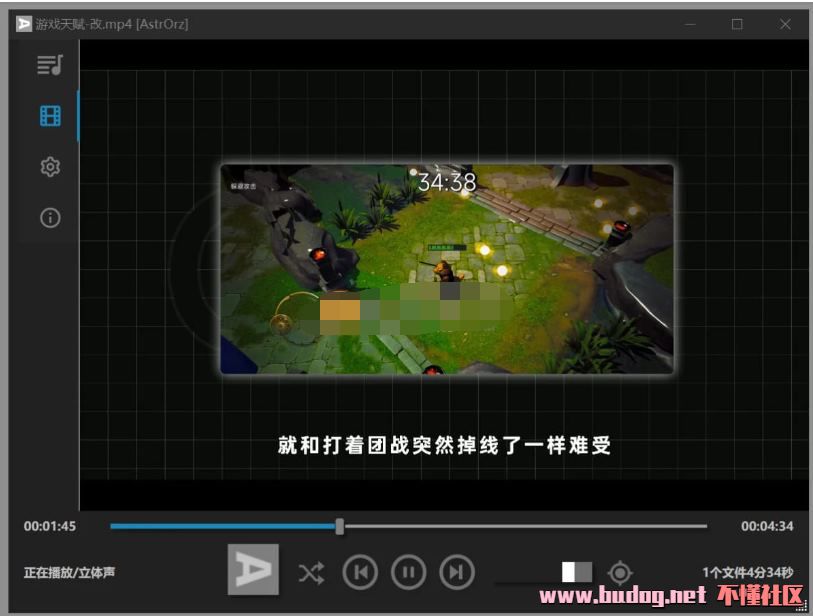
Task: Click the video frame showing gameplay
Action: click(447, 269)
